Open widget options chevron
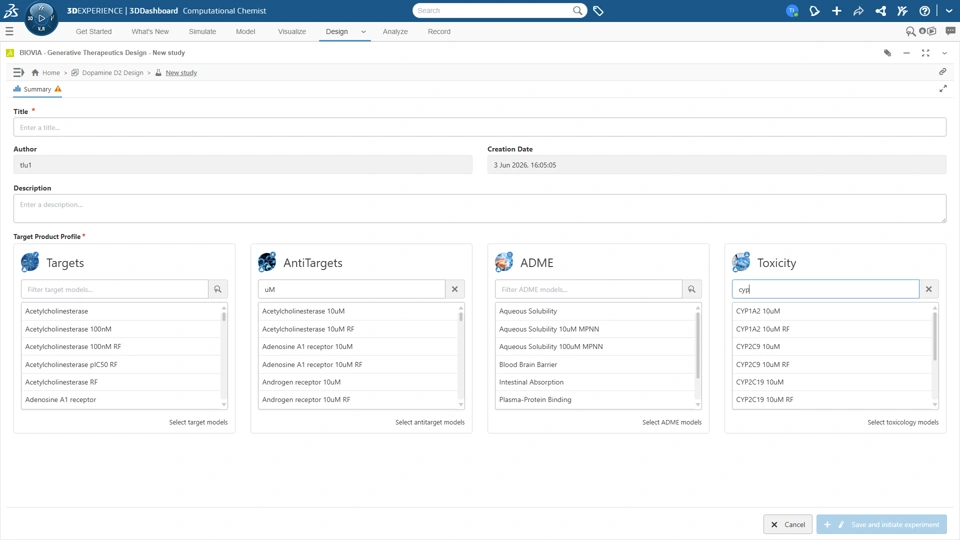The image size is (960, 540). coord(944,53)
